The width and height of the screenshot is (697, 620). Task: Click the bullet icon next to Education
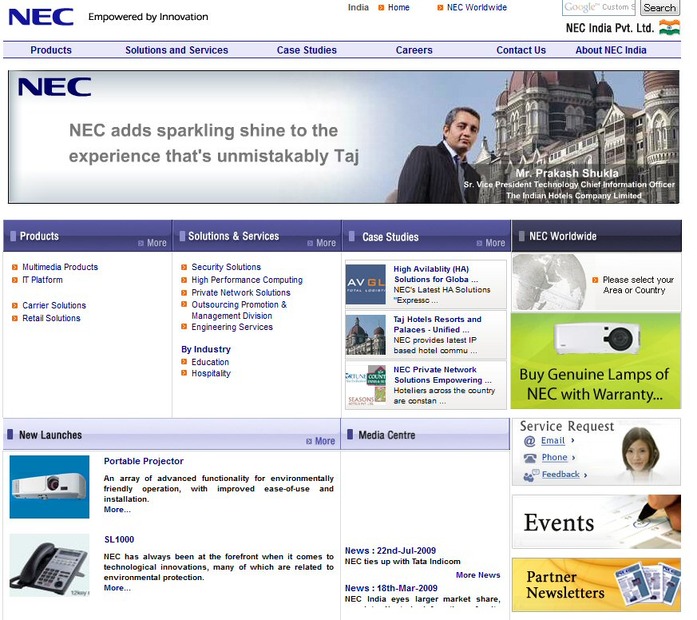pos(184,362)
